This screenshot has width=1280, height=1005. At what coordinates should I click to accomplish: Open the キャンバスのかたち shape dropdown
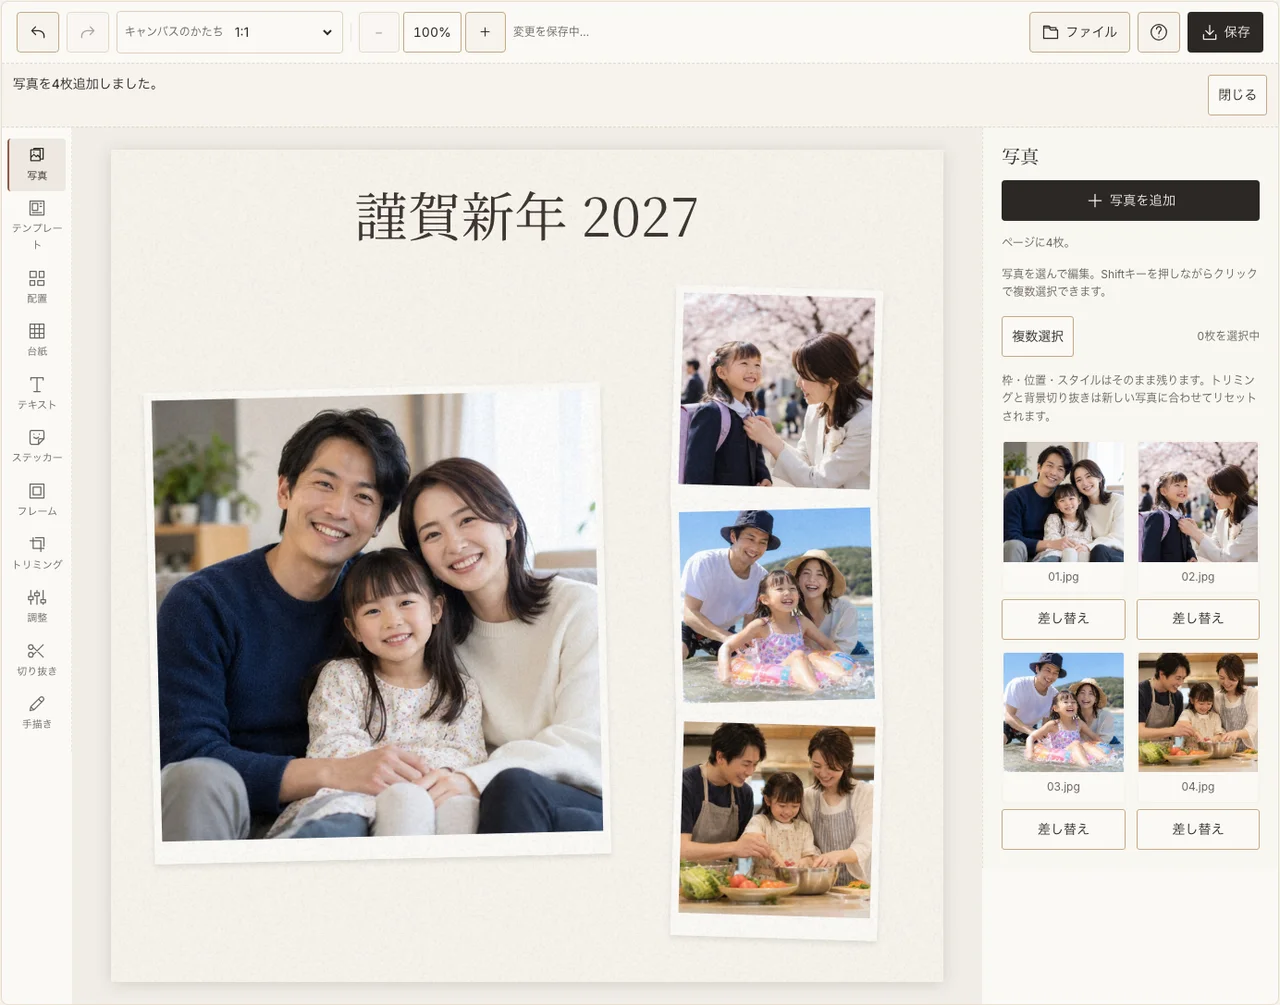pyautogui.click(x=230, y=32)
